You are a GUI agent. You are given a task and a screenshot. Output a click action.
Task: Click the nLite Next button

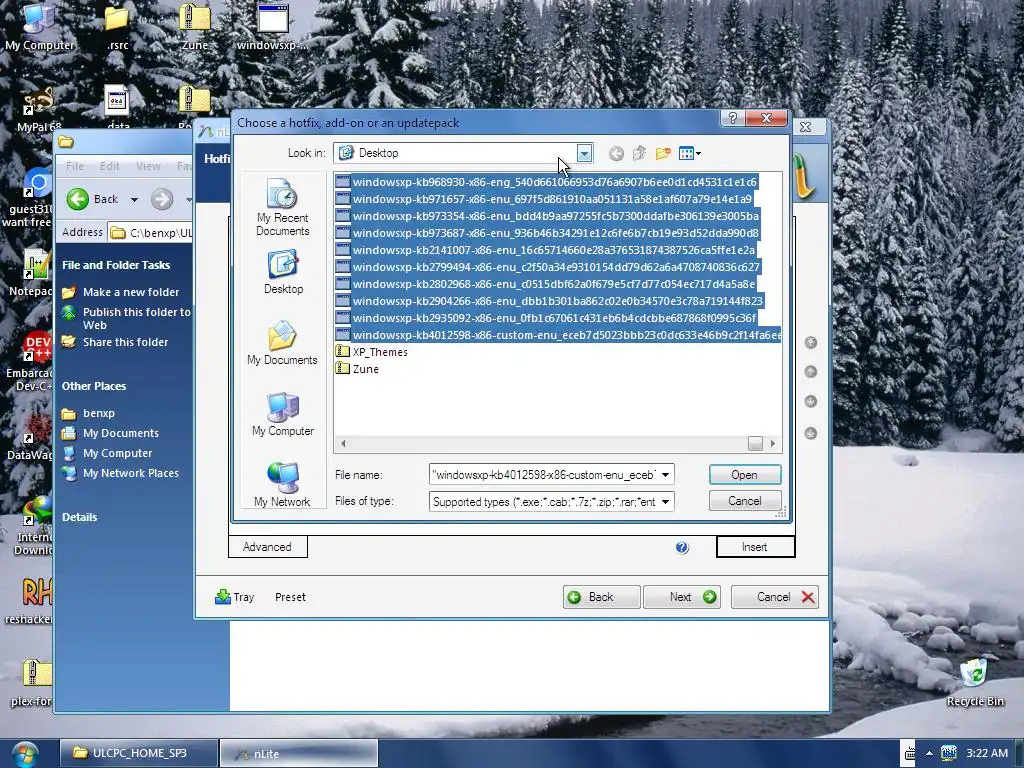pyautogui.click(x=682, y=597)
